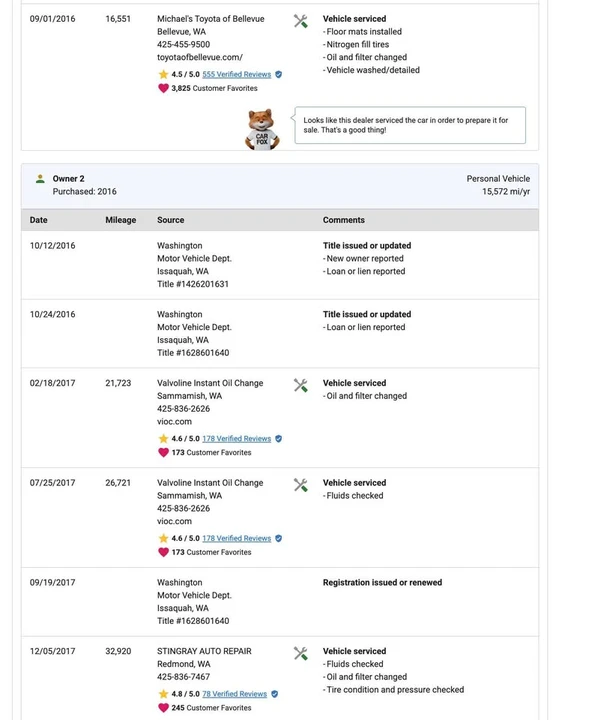Open the 78 Verified Reviews link
The width and height of the screenshot is (592, 720).
click(234, 694)
